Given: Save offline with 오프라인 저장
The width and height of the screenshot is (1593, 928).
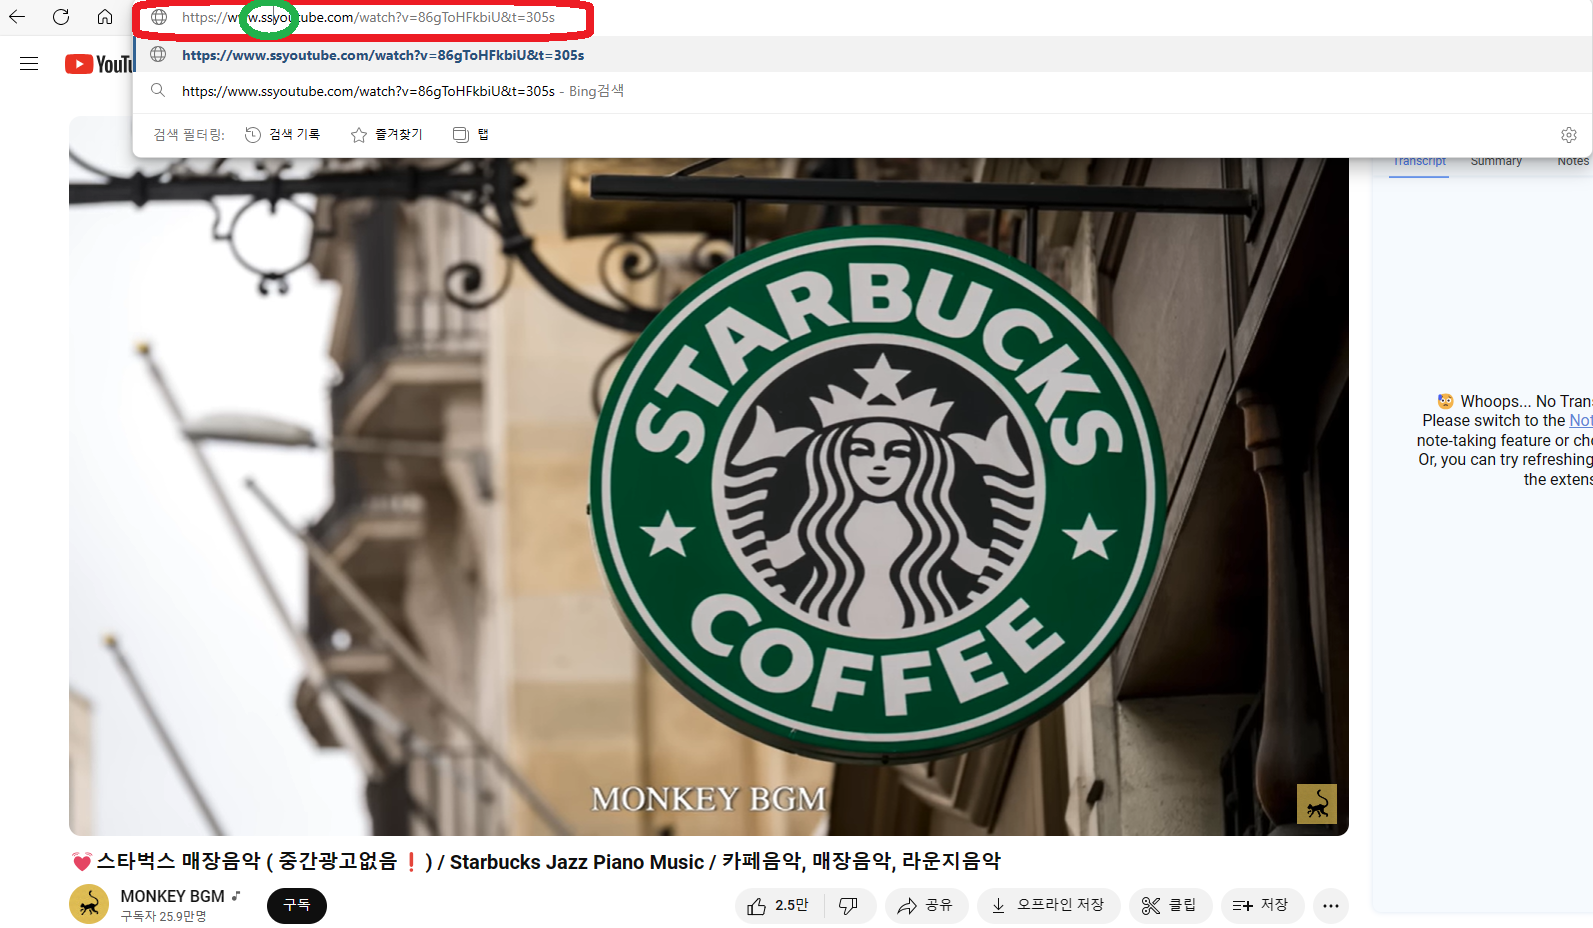Looking at the screenshot, I should coord(1049,906).
